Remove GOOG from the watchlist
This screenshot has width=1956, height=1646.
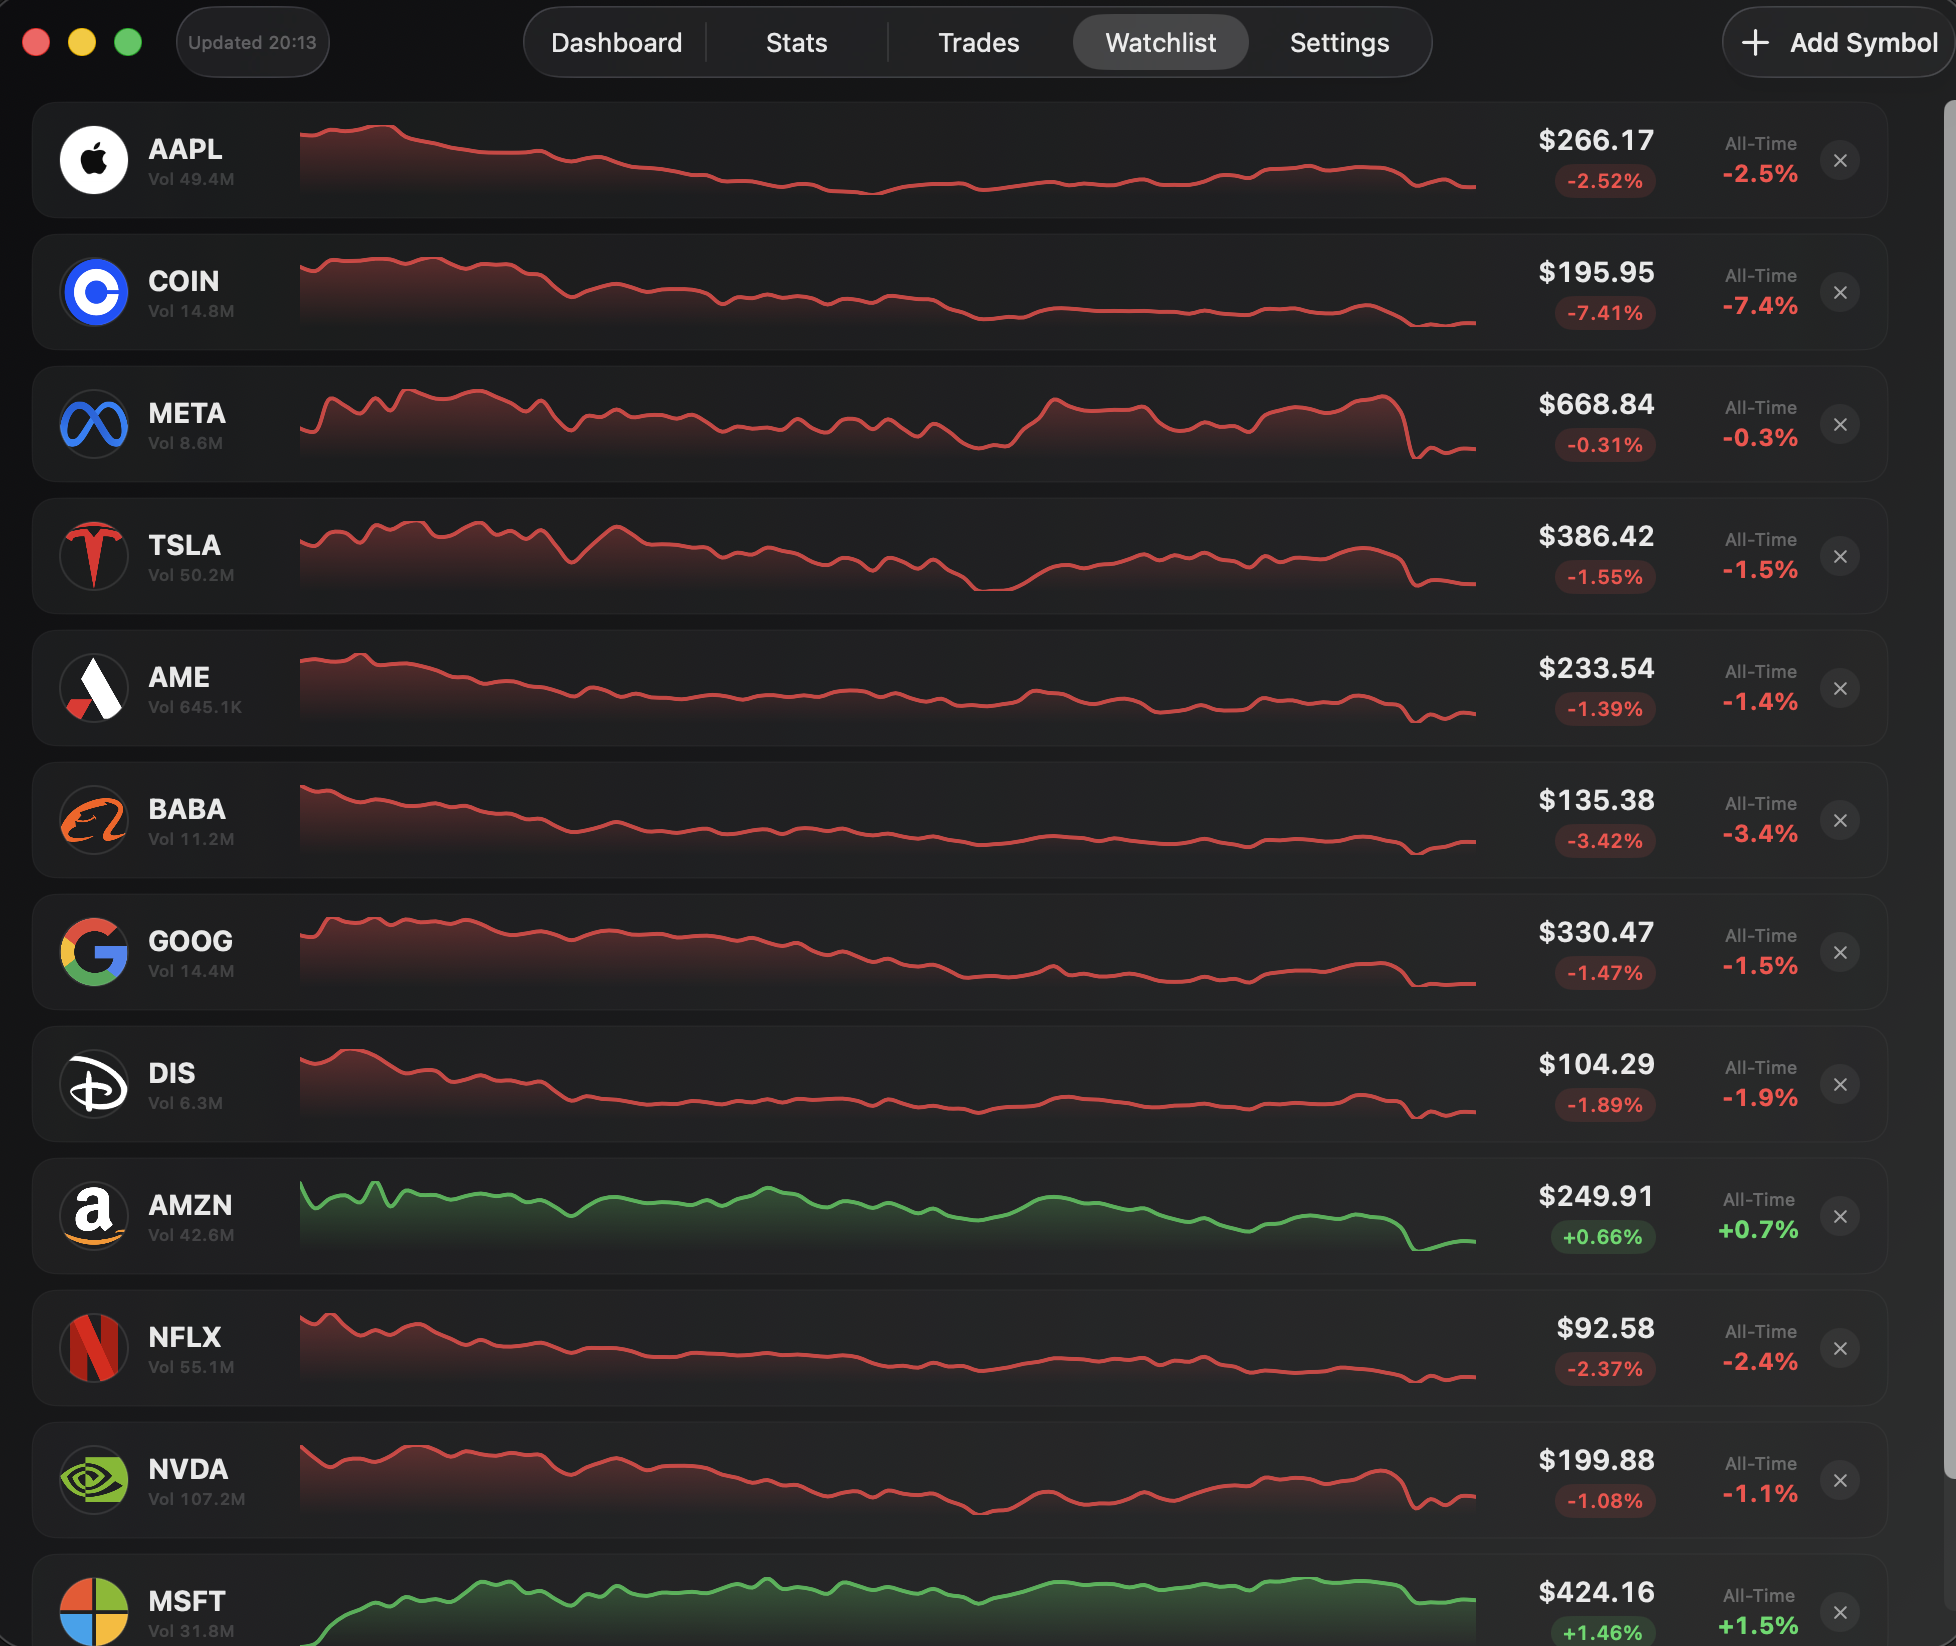(x=1840, y=952)
